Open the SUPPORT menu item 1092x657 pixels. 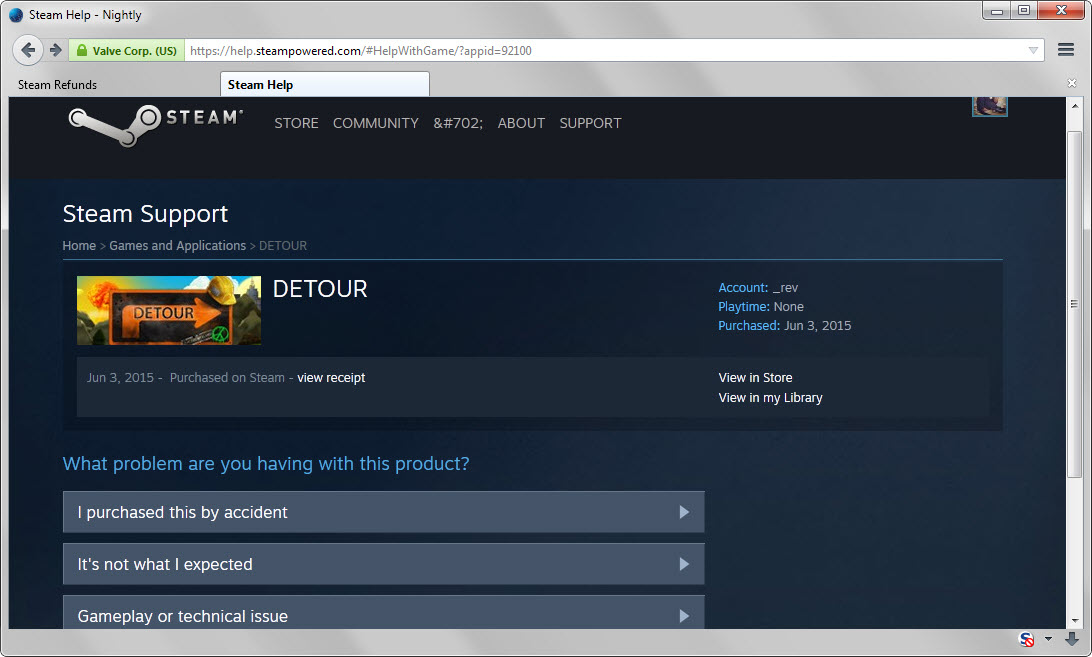[x=590, y=123]
